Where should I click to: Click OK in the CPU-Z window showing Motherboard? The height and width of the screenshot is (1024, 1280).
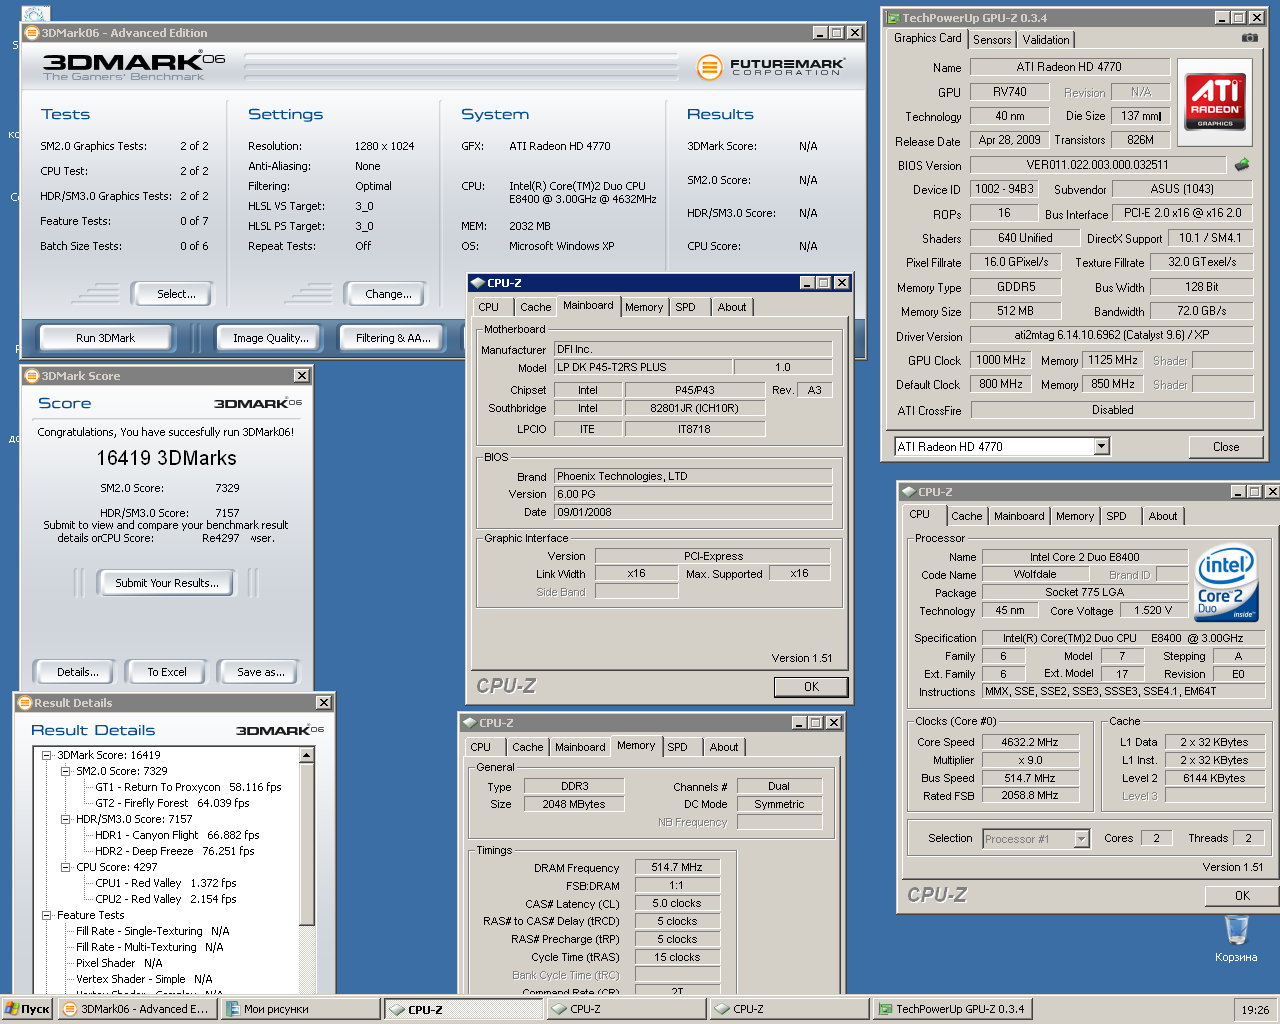(x=811, y=687)
